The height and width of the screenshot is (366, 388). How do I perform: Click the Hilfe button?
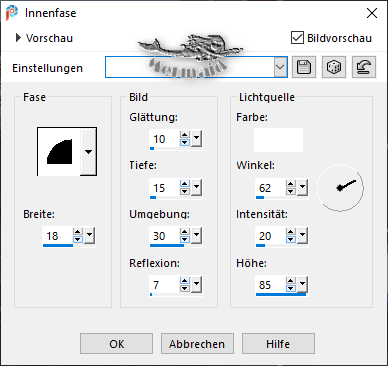click(278, 344)
